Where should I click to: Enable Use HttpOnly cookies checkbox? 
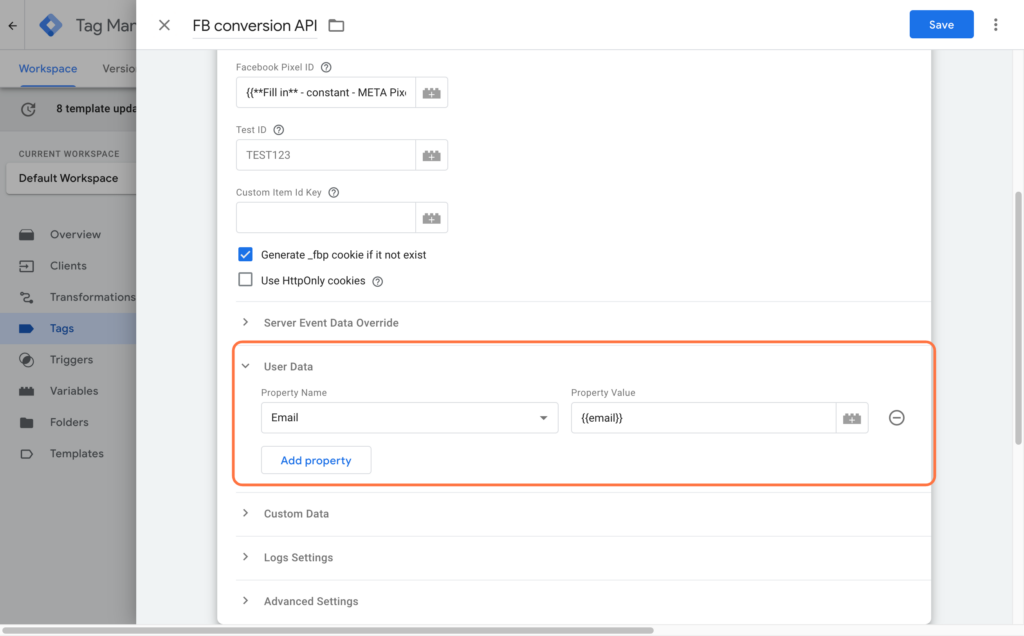246,279
